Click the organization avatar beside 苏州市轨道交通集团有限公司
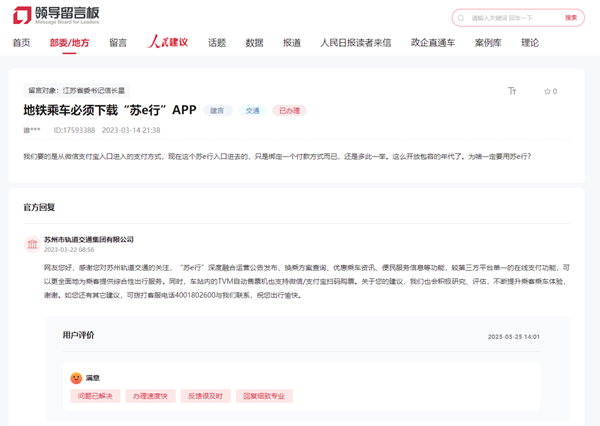The height and width of the screenshot is (426, 600). coord(33,244)
